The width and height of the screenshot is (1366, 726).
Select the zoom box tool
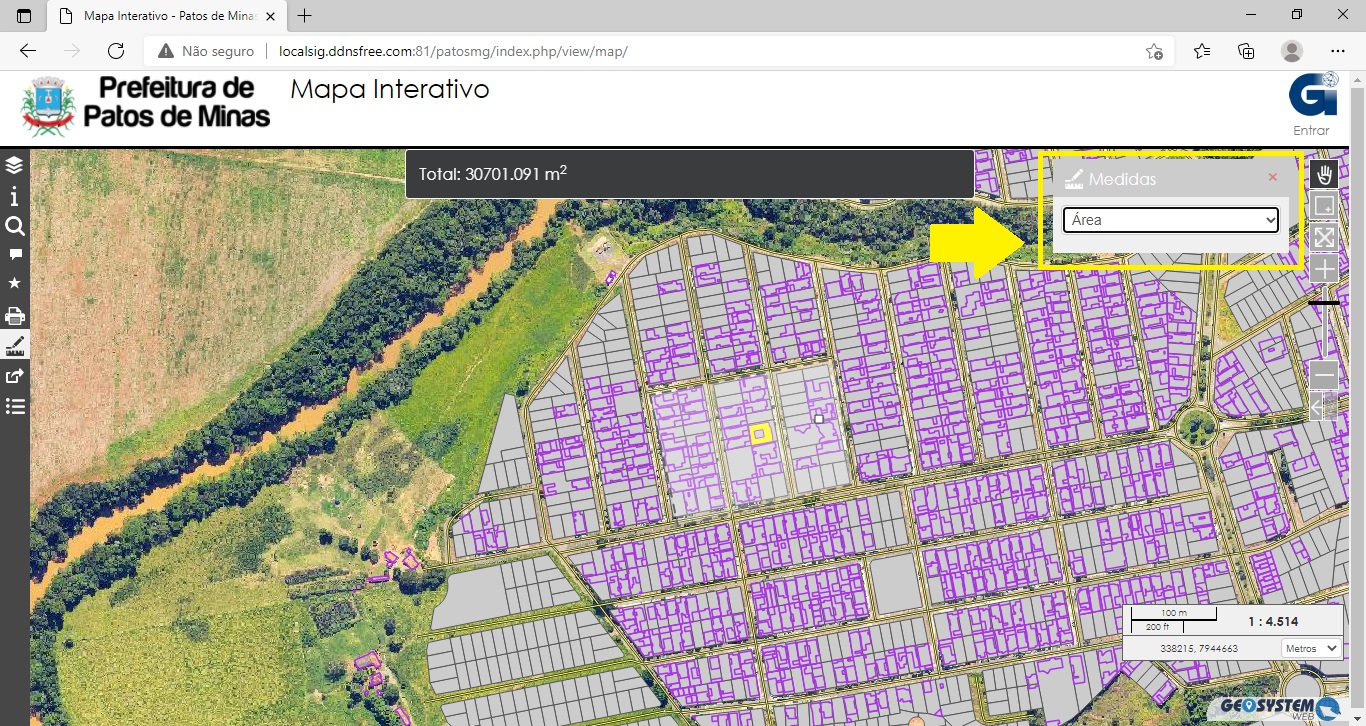point(1324,206)
